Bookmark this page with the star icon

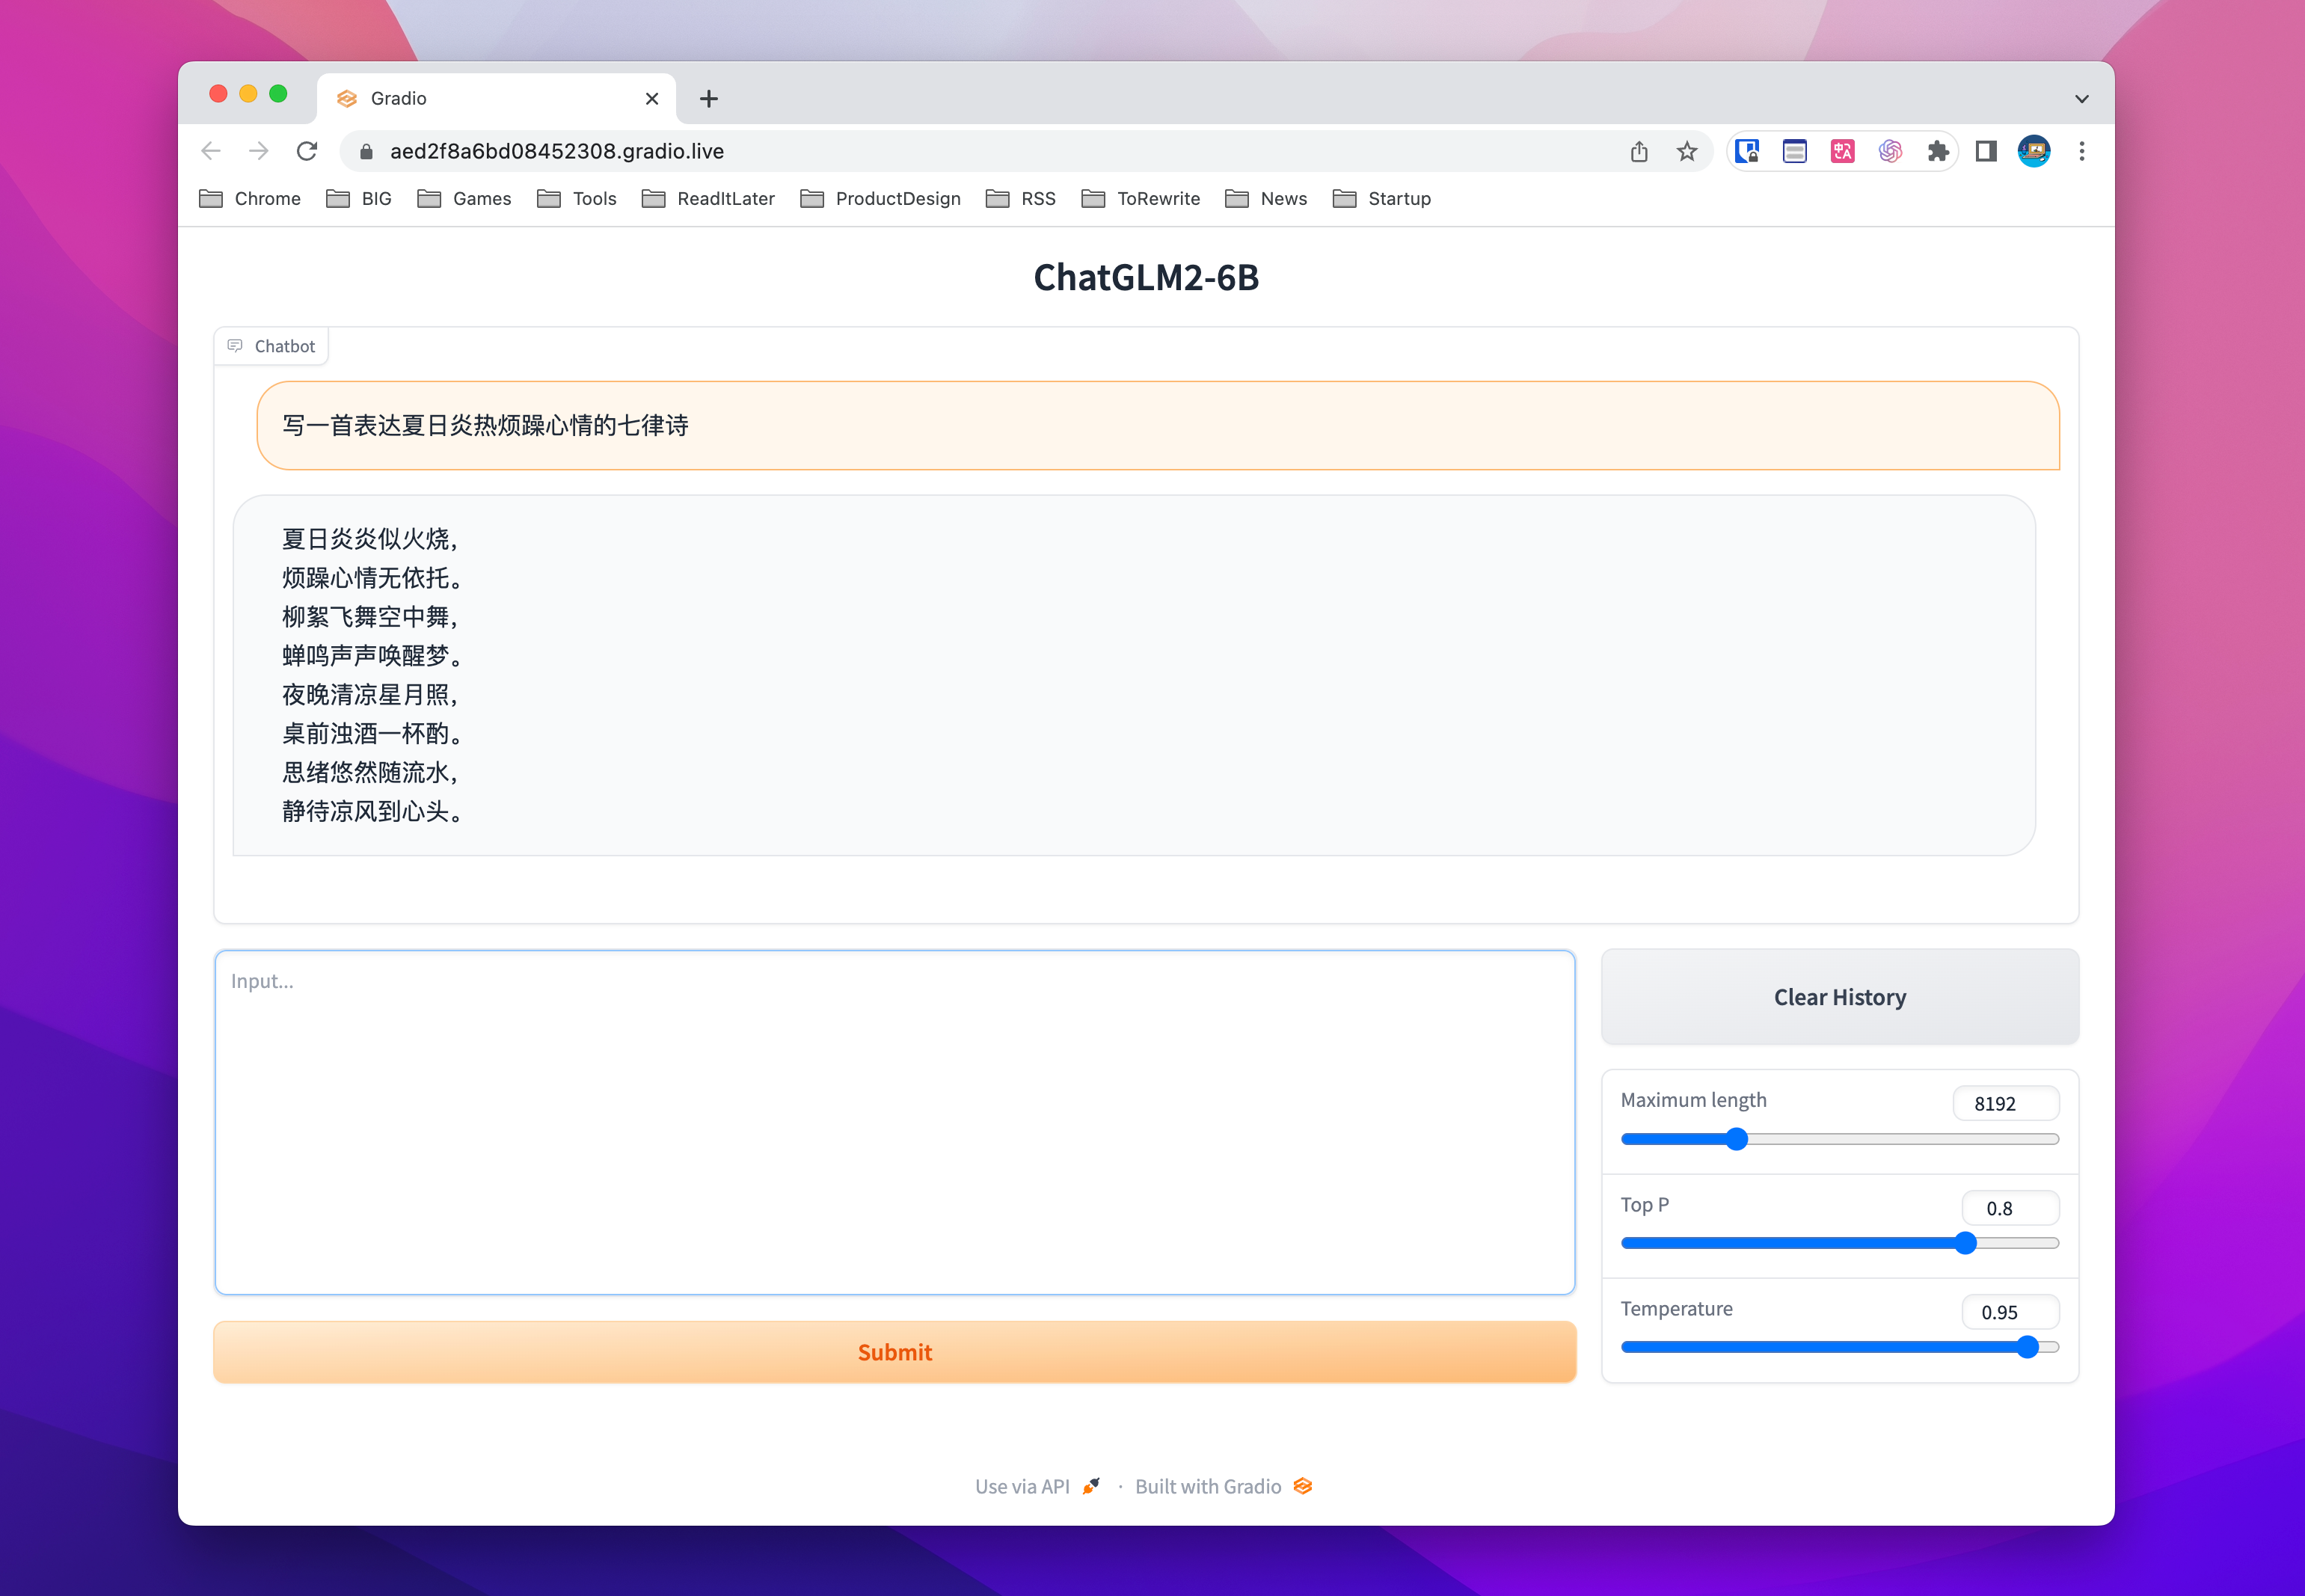tap(1687, 151)
